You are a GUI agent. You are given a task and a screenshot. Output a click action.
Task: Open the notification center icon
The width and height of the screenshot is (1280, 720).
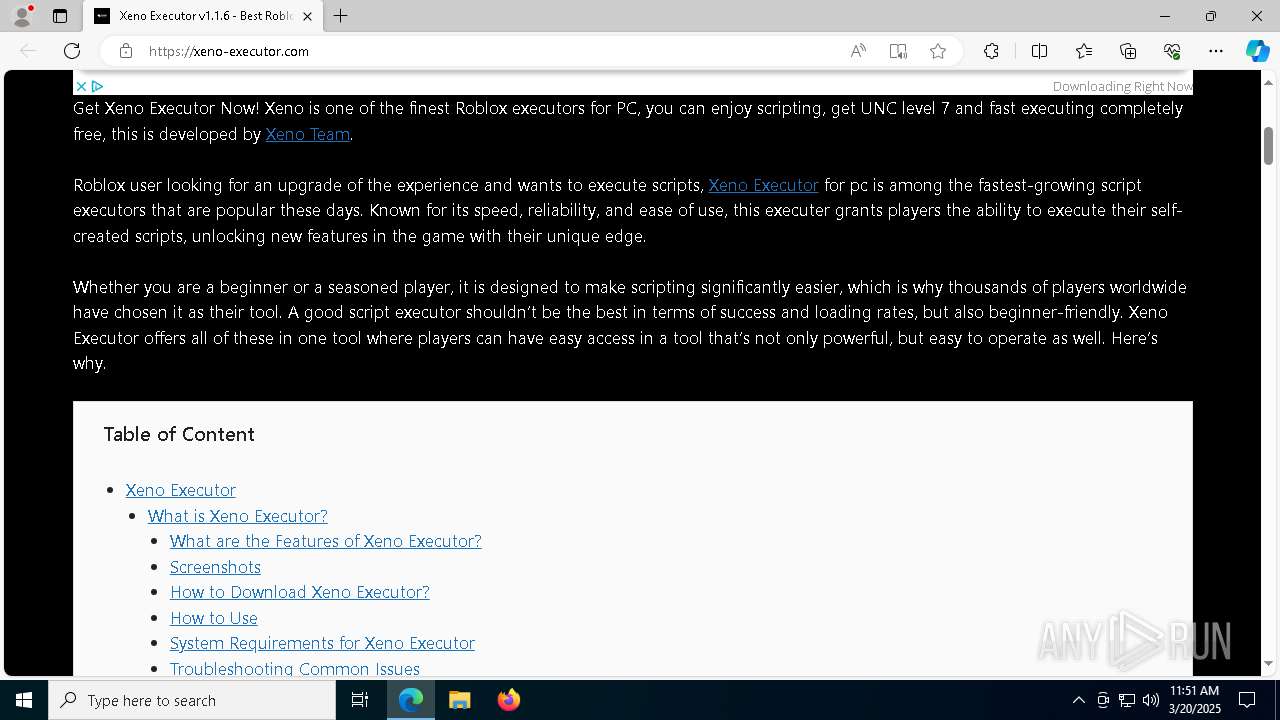click(1247, 700)
